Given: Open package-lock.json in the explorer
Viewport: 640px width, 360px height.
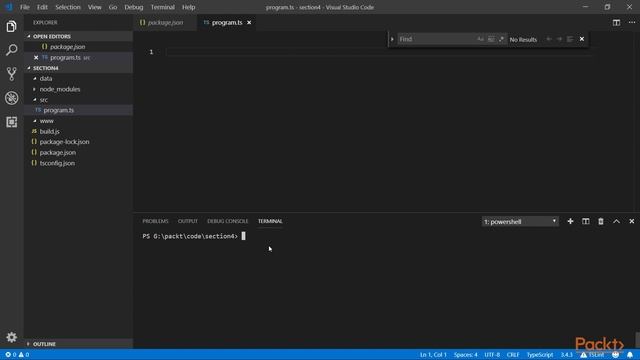Looking at the screenshot, I should click(78, 142).
